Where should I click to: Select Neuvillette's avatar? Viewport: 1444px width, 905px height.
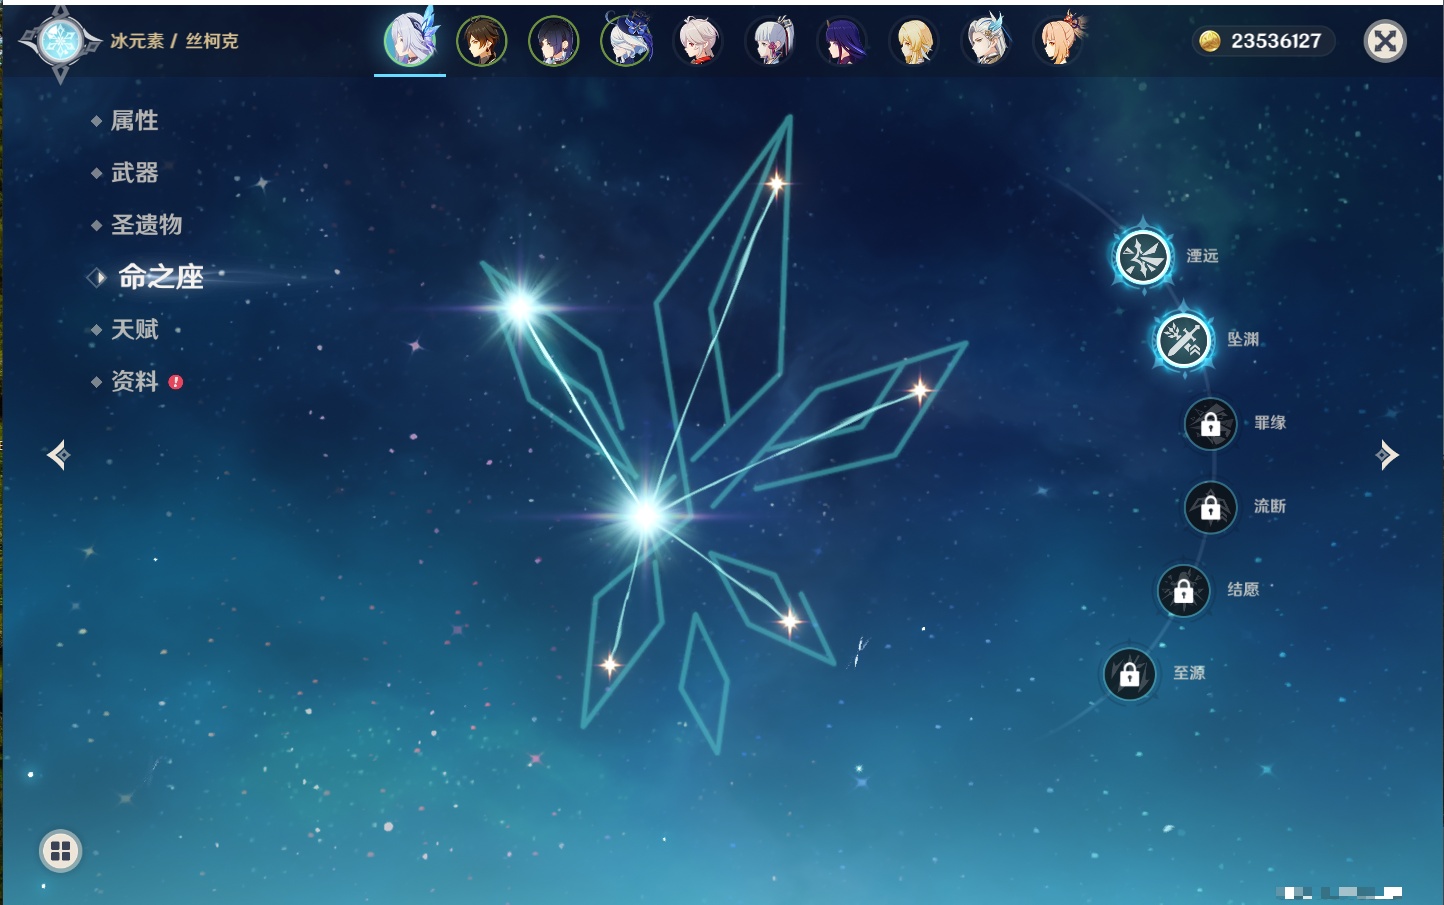987,41
